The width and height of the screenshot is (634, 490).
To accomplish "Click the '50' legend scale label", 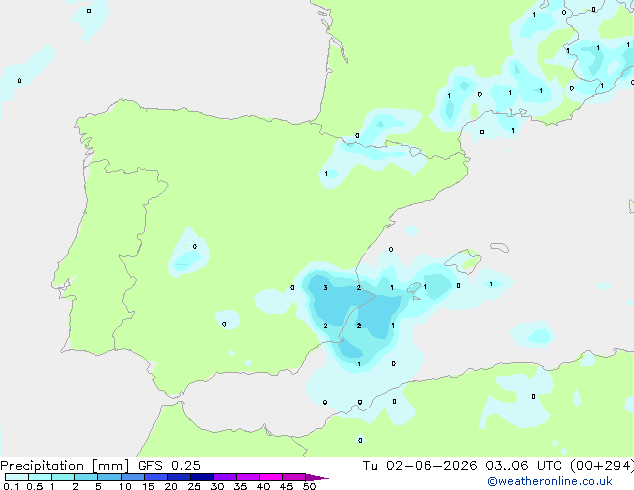I will (309, 486).
